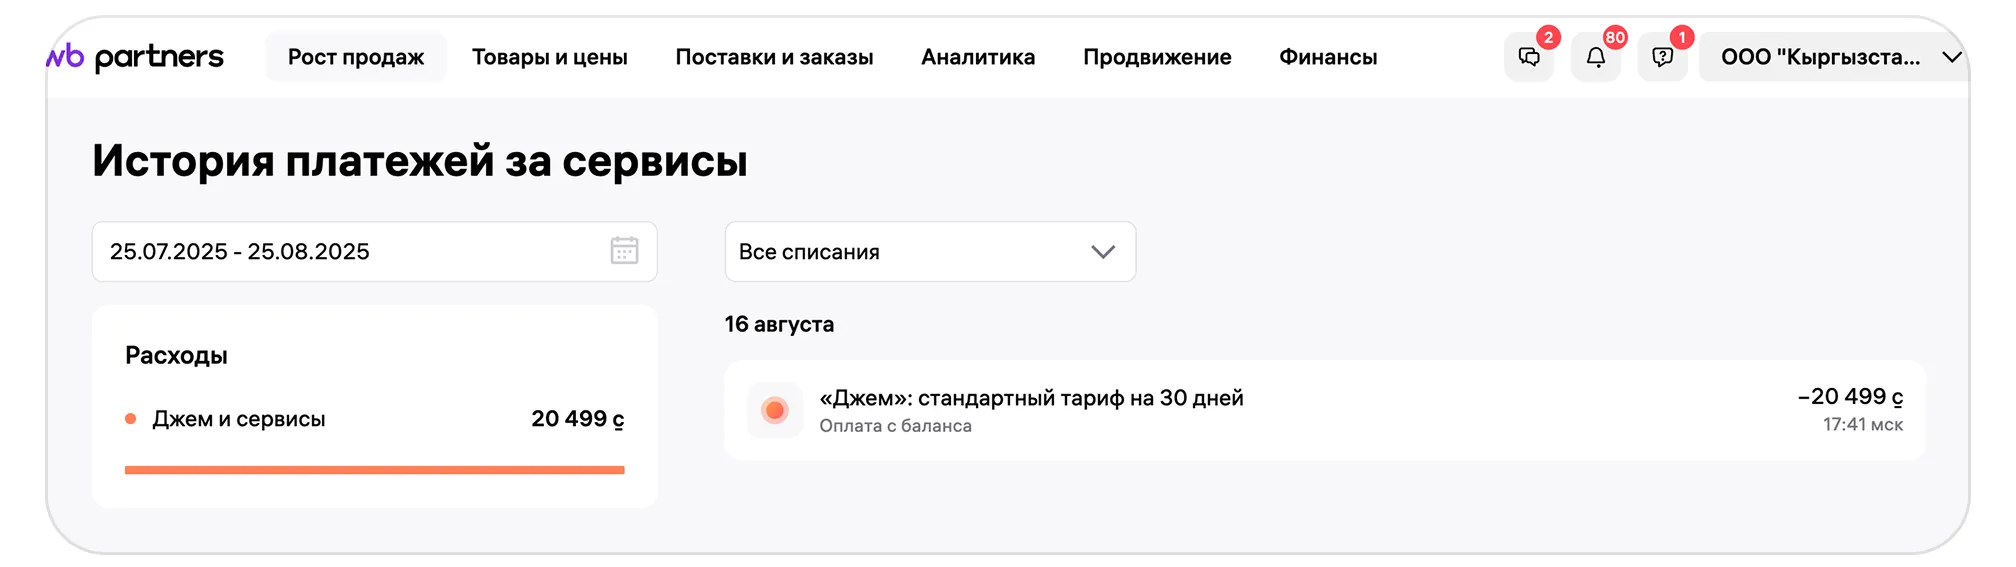
Task: Open the Рост продаж menu
Action: (356, 57)
